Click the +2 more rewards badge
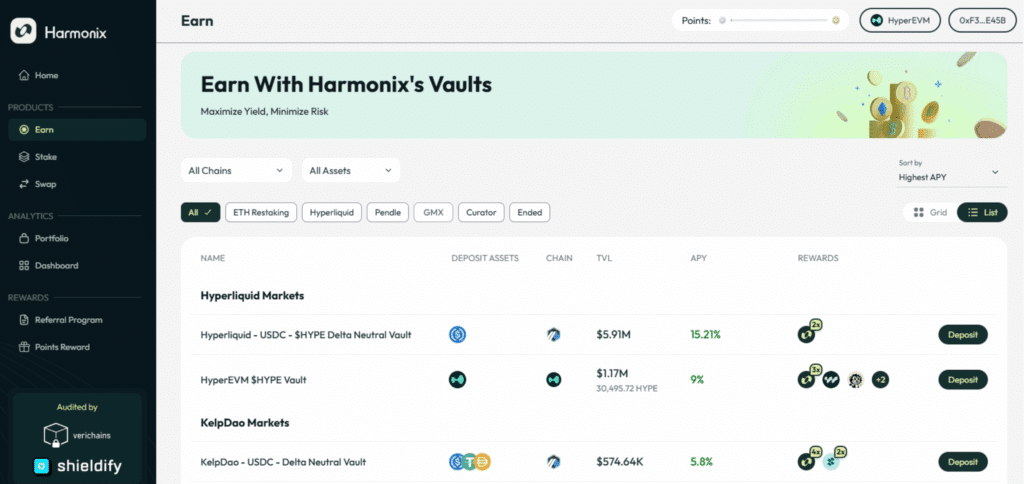 [x=880, y=379]
